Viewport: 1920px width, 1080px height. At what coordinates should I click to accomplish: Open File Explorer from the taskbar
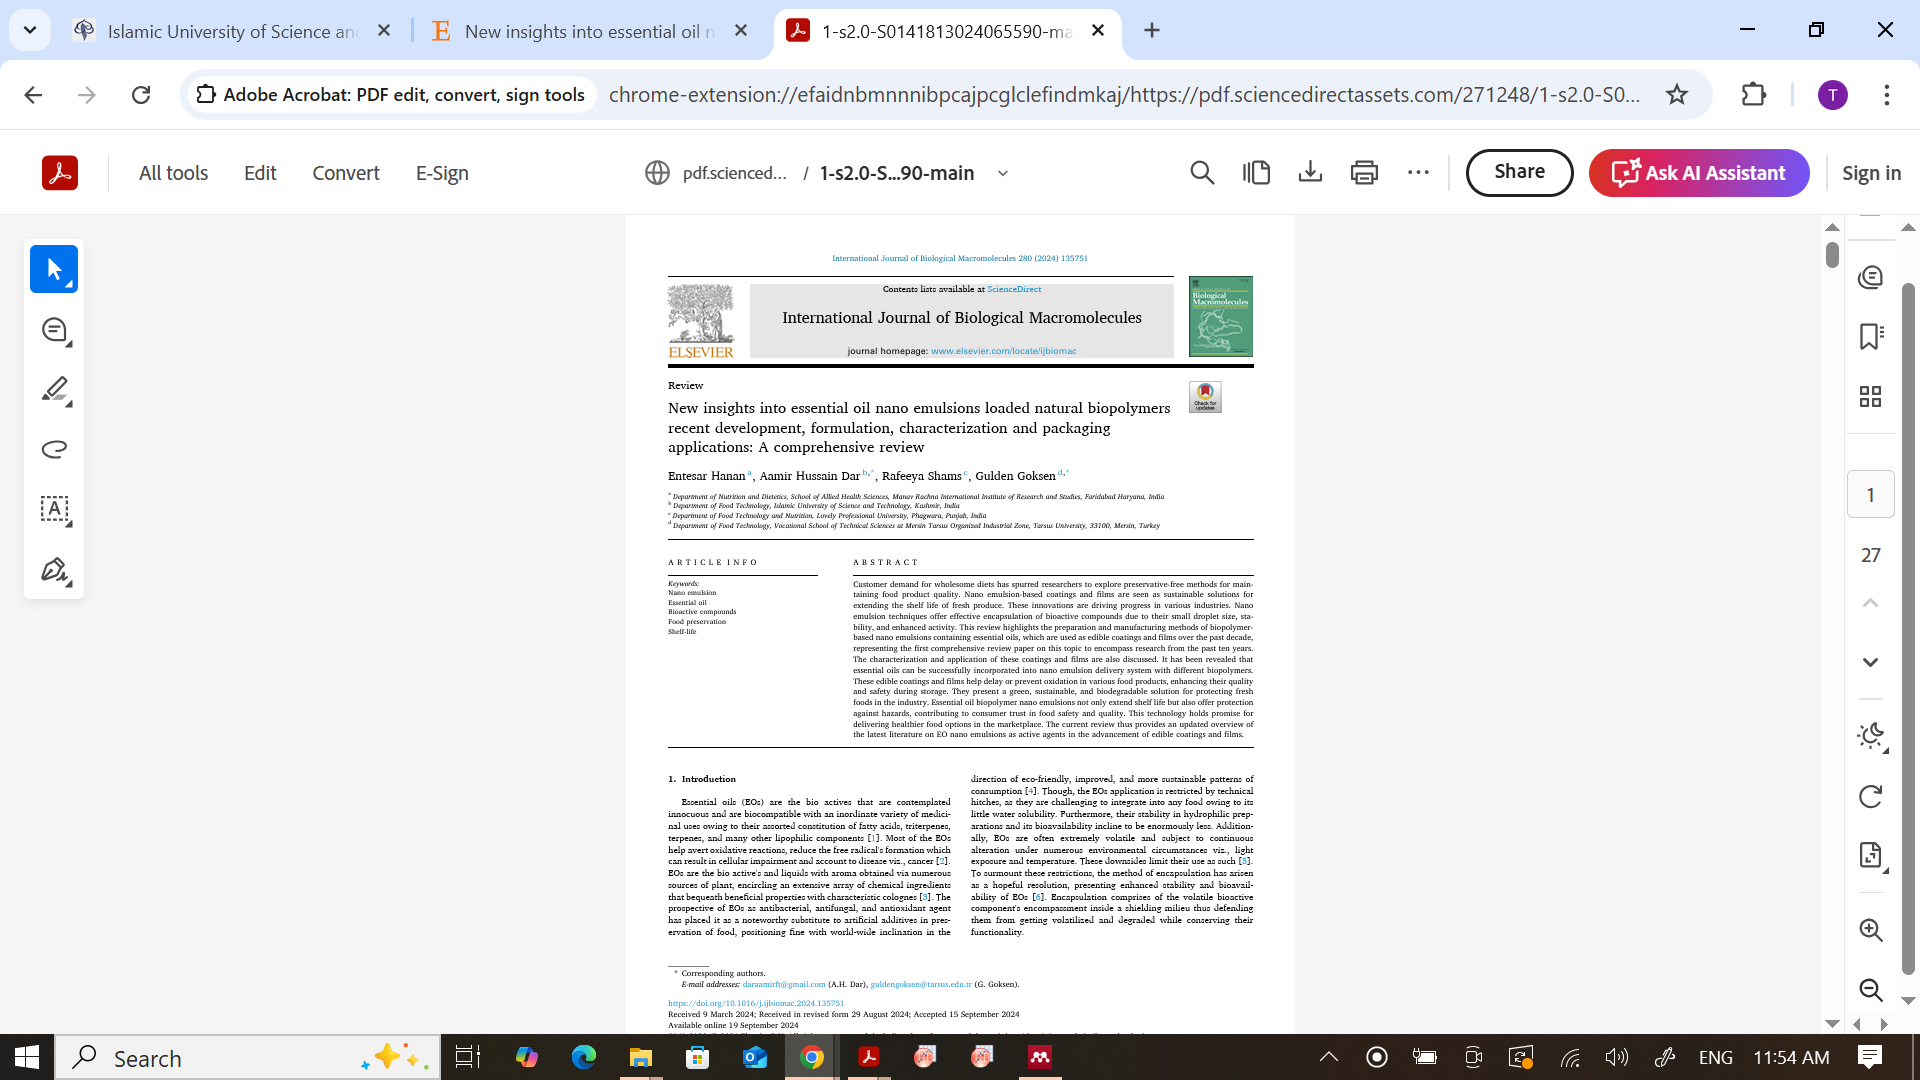point(640,1058)
